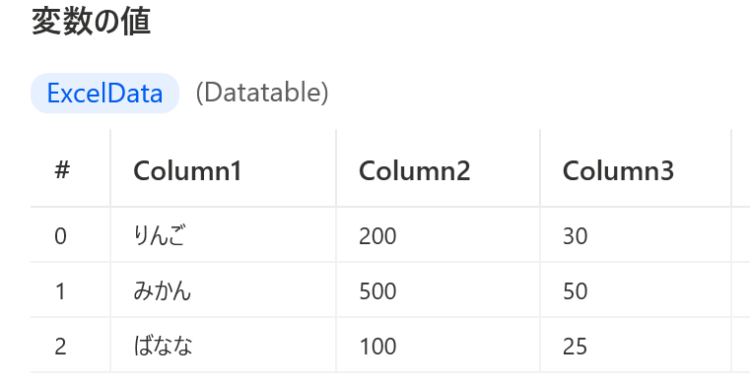
Task: Click the Column3 cell with value 30
Action: pyautogui.click(x=636, y=235)
